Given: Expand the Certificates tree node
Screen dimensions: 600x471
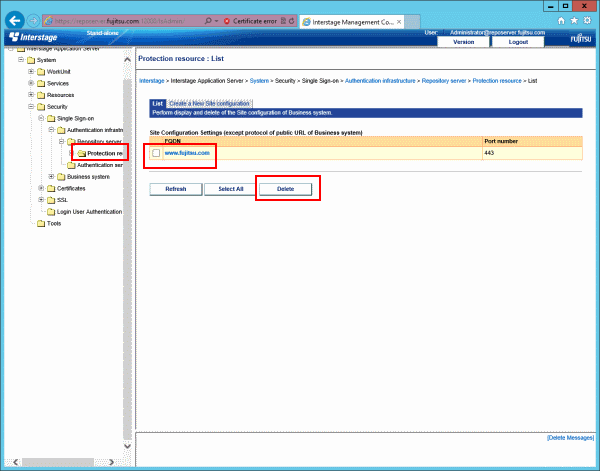Looking at the screenshot, I should [41, 188].
